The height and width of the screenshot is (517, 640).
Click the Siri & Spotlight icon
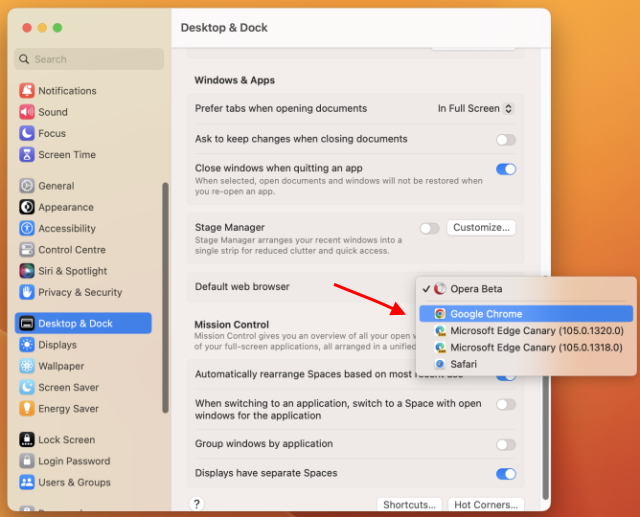(x=27, y=271)
